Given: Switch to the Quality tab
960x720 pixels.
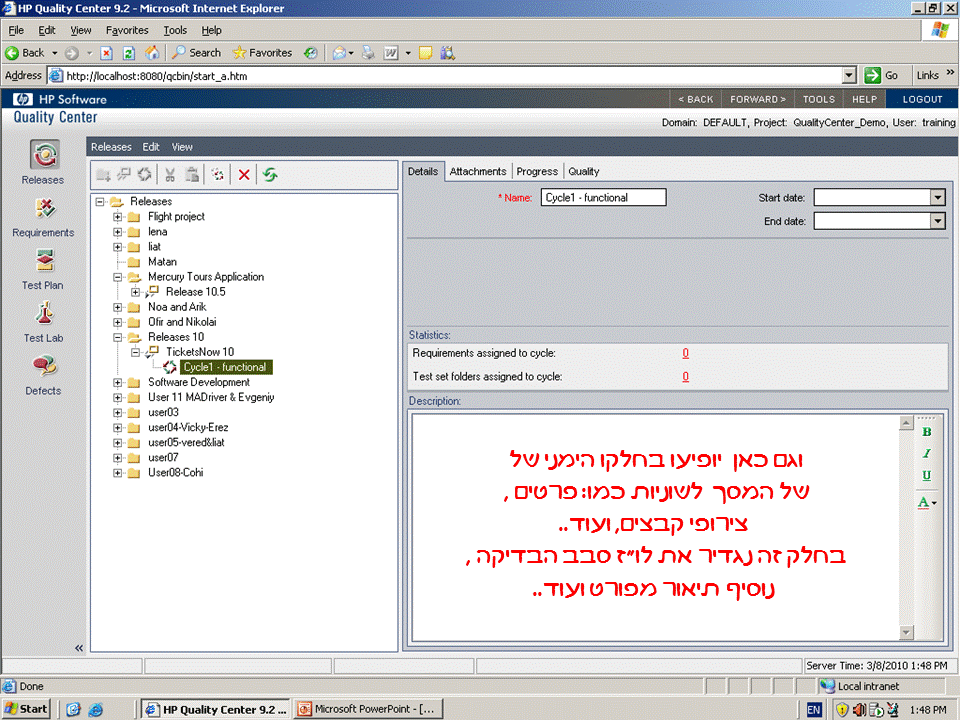Looking at the screenshot, I should (x=583, y=171).
